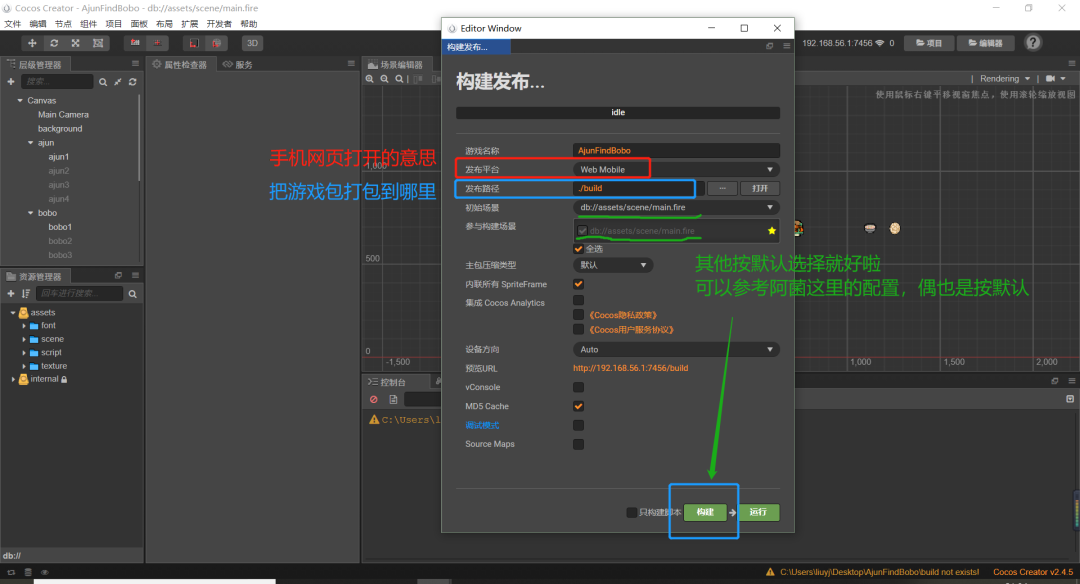Open the Rendering dropdown in scene editor

click(x=1005, y=79)
